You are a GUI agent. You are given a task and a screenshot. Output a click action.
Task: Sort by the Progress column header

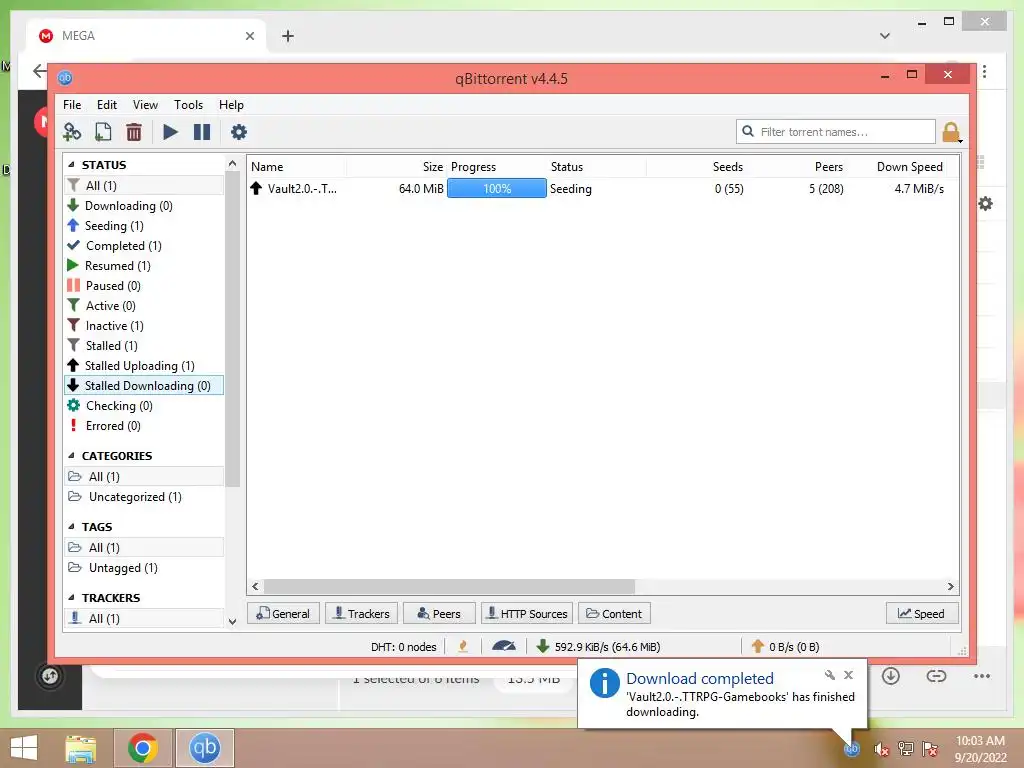pos(496,167)
